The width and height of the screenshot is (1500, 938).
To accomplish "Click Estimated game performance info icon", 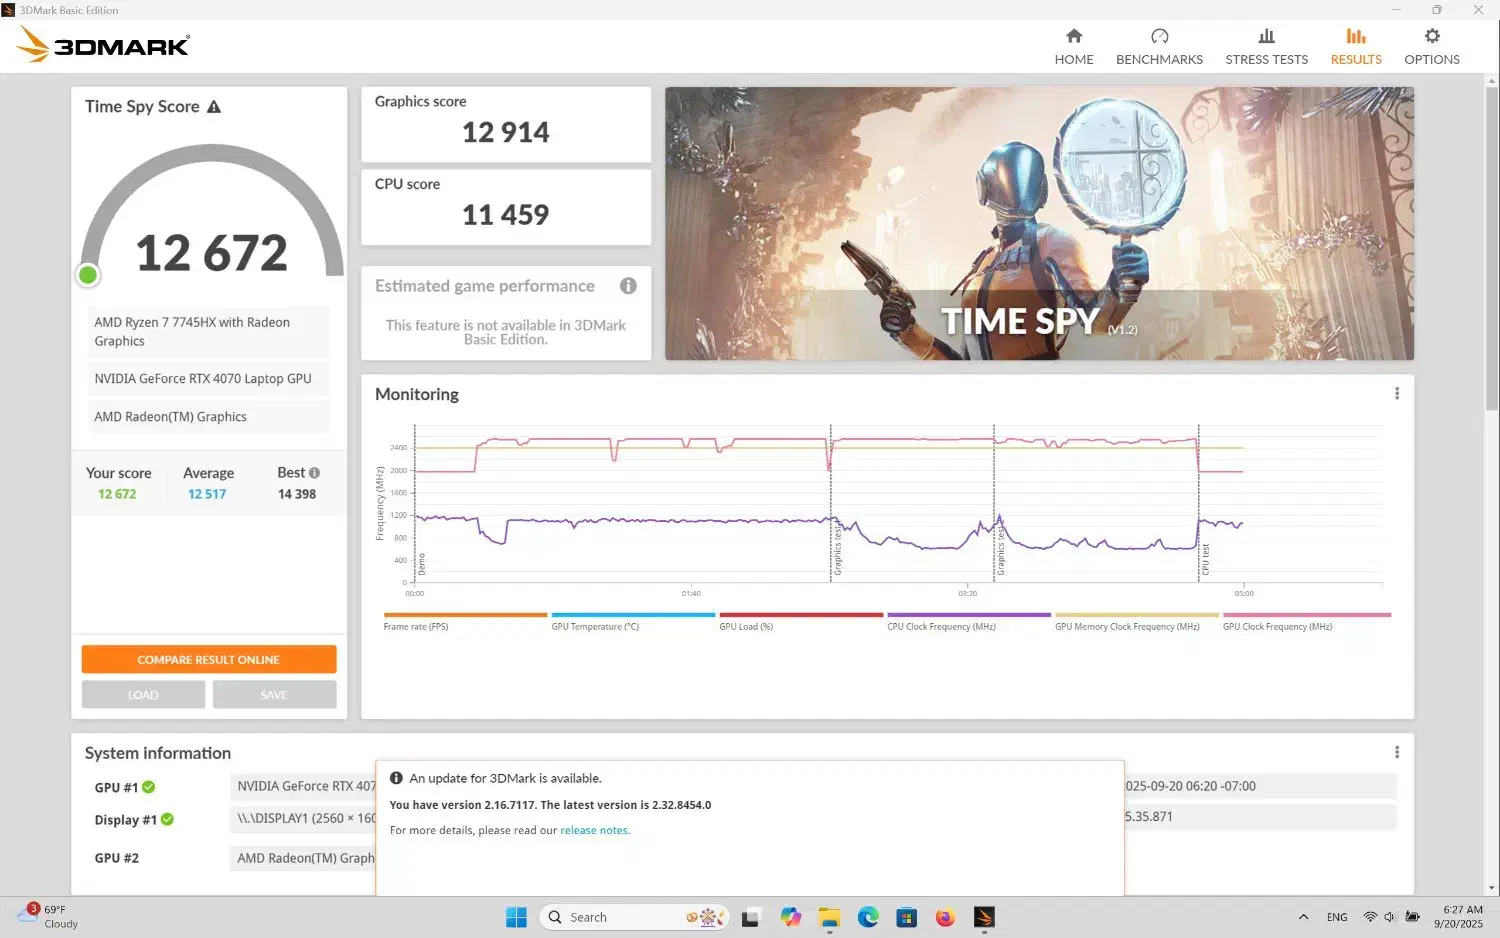I will tap(628, 286).
